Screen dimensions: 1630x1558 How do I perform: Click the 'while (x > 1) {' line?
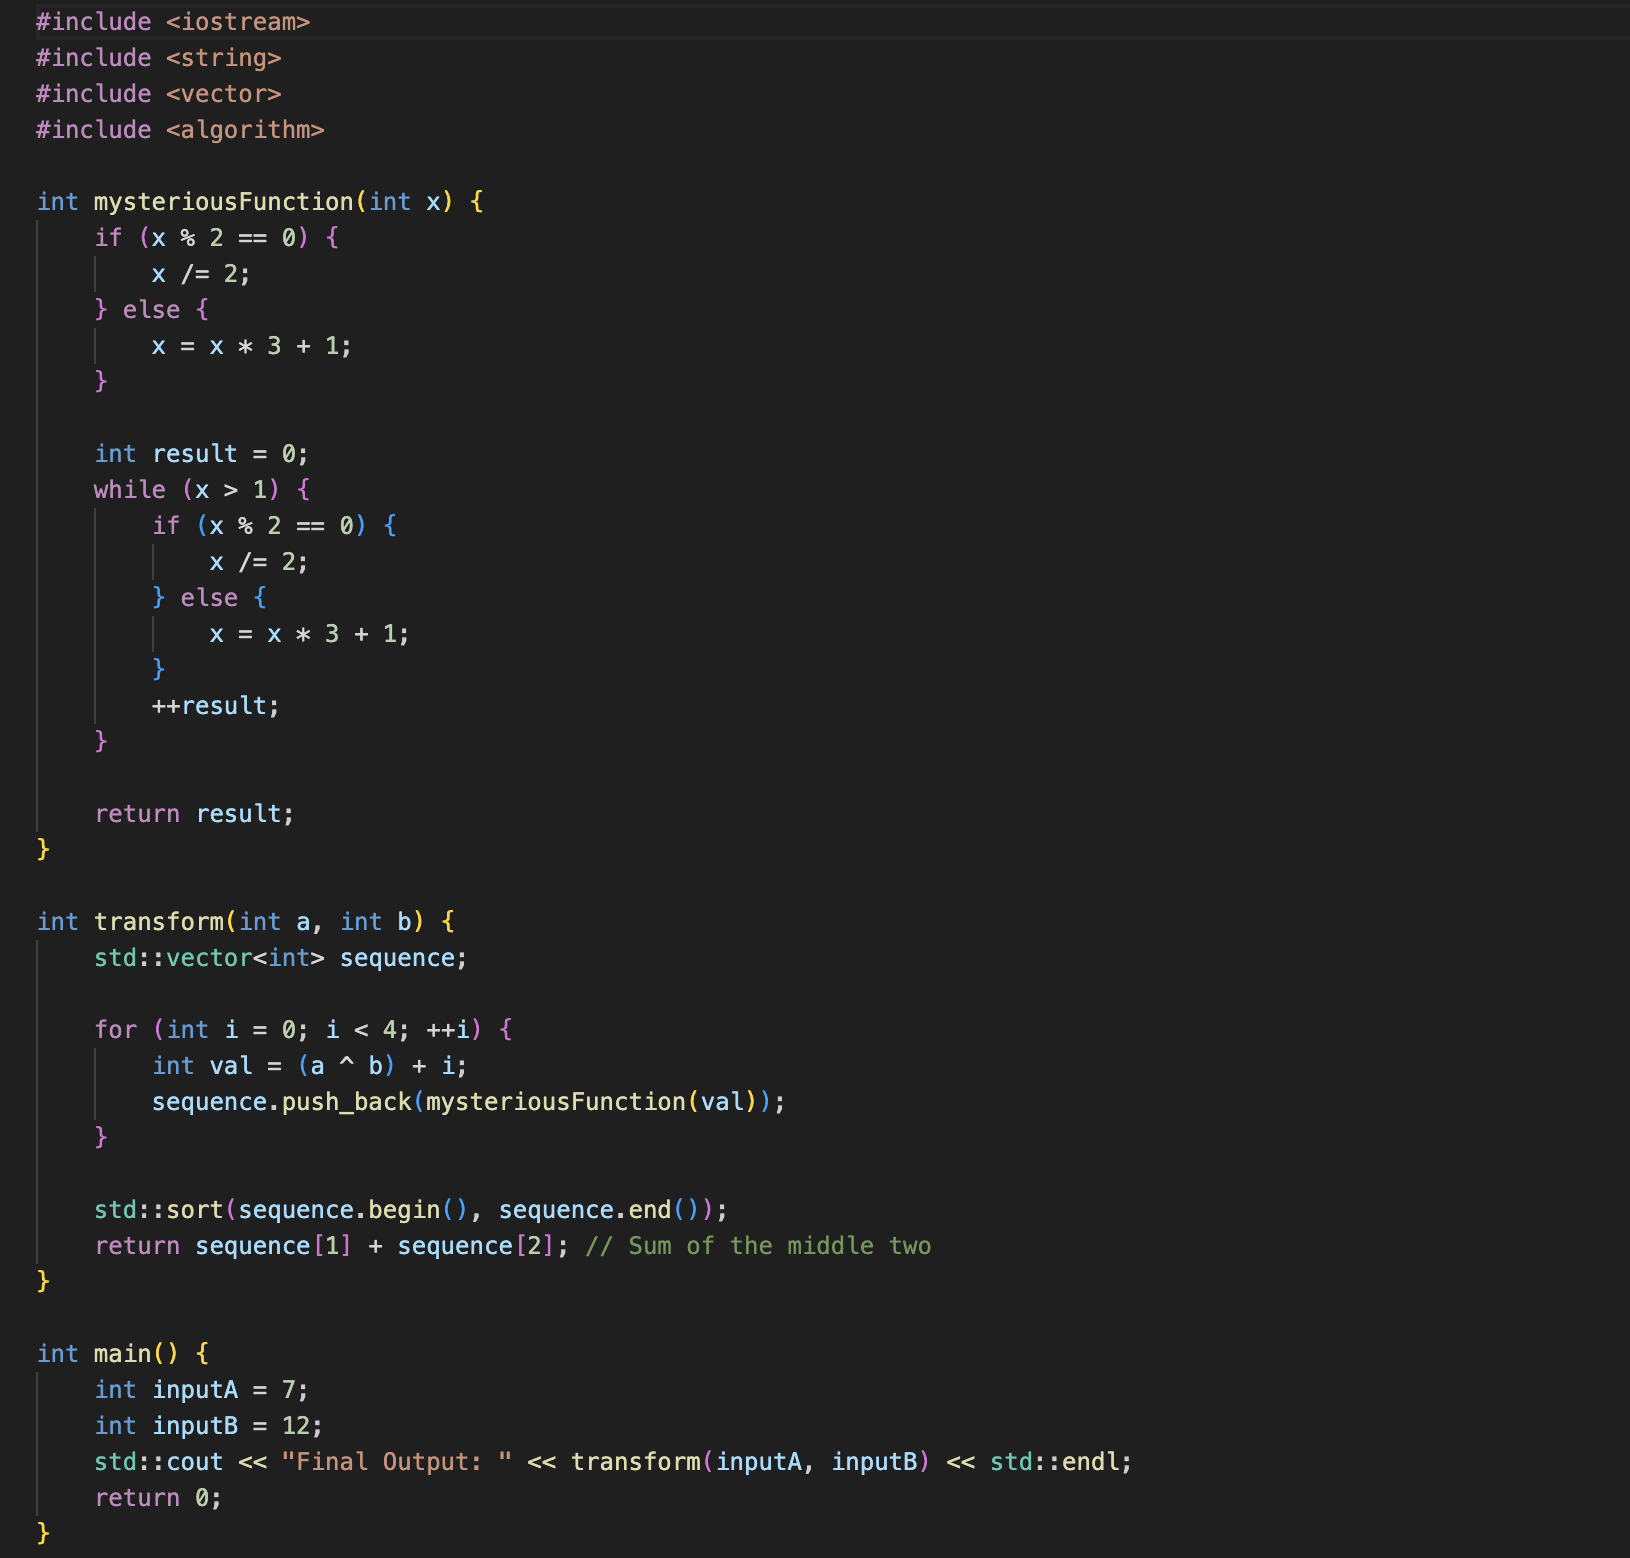(x=202, y=490)
